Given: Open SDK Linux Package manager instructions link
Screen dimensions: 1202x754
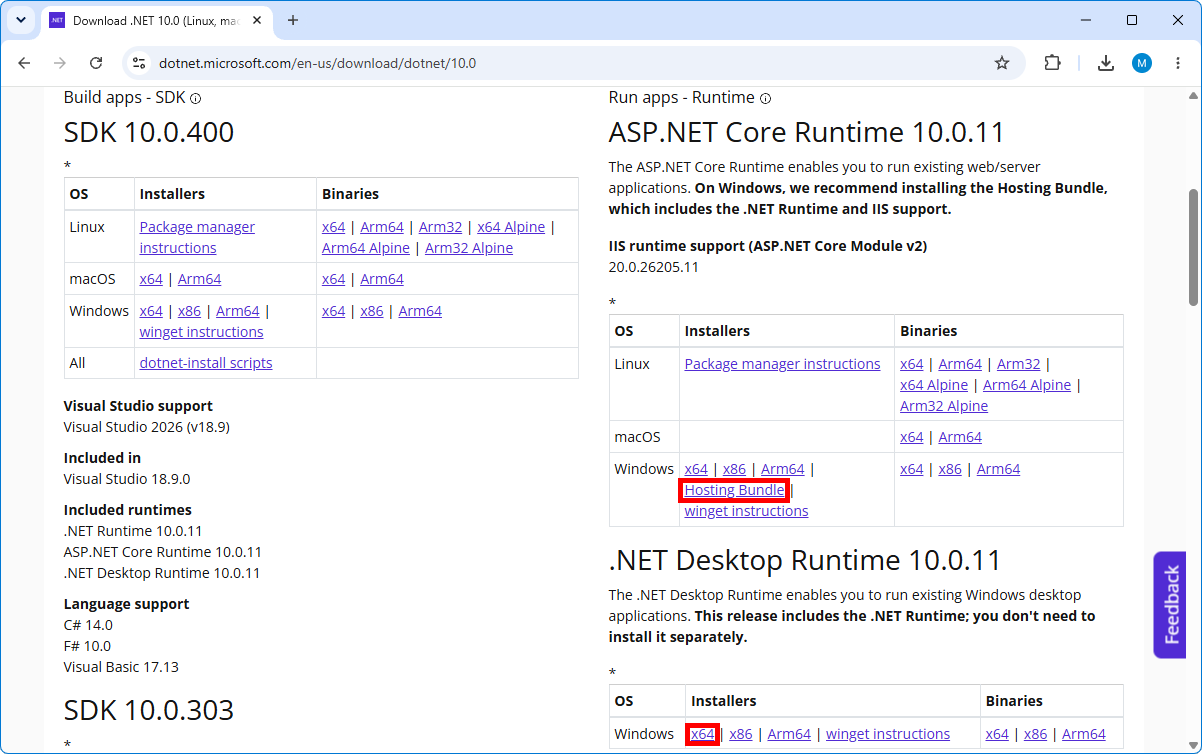Looking at the screenshot, I should tap(197, 237).
